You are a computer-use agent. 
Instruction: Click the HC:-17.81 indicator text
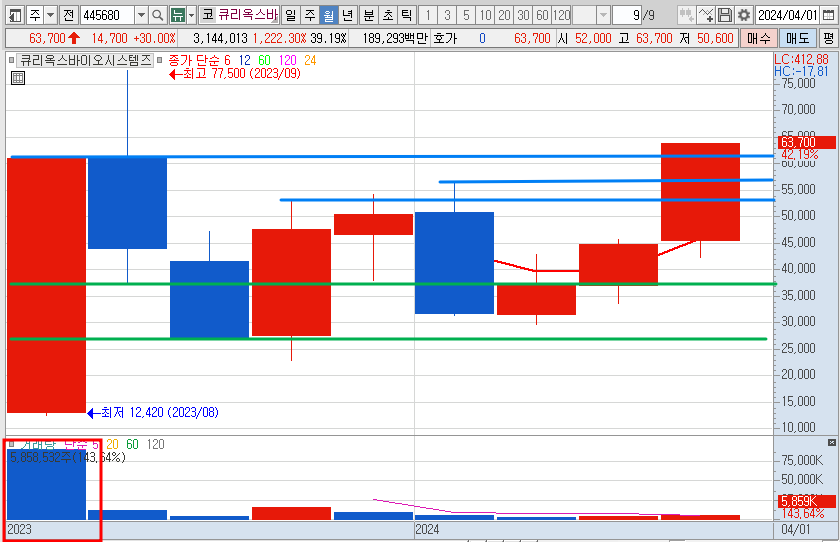tap(801, 72)
